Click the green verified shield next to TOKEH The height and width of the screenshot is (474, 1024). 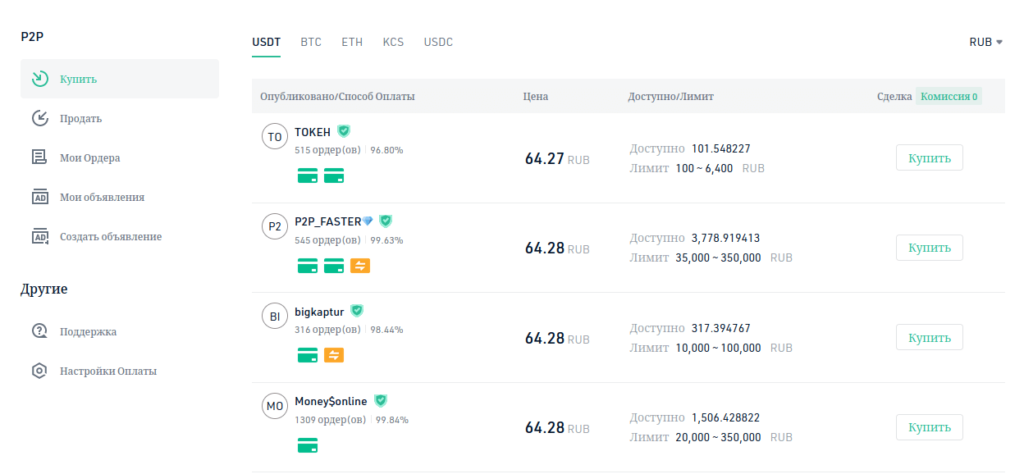(344, 131)
